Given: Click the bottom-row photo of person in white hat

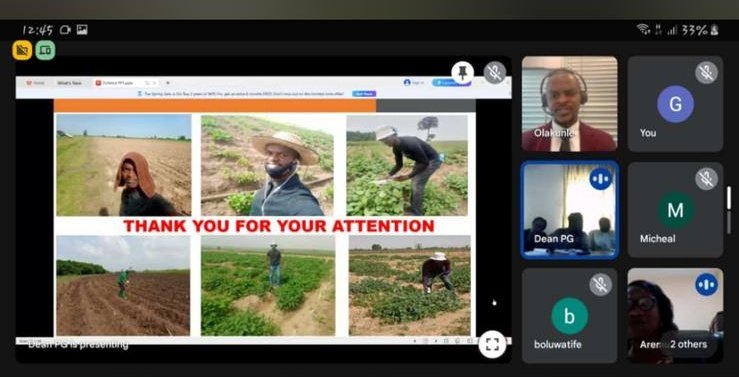Looking at the screenshot, I should click(410, 286).
